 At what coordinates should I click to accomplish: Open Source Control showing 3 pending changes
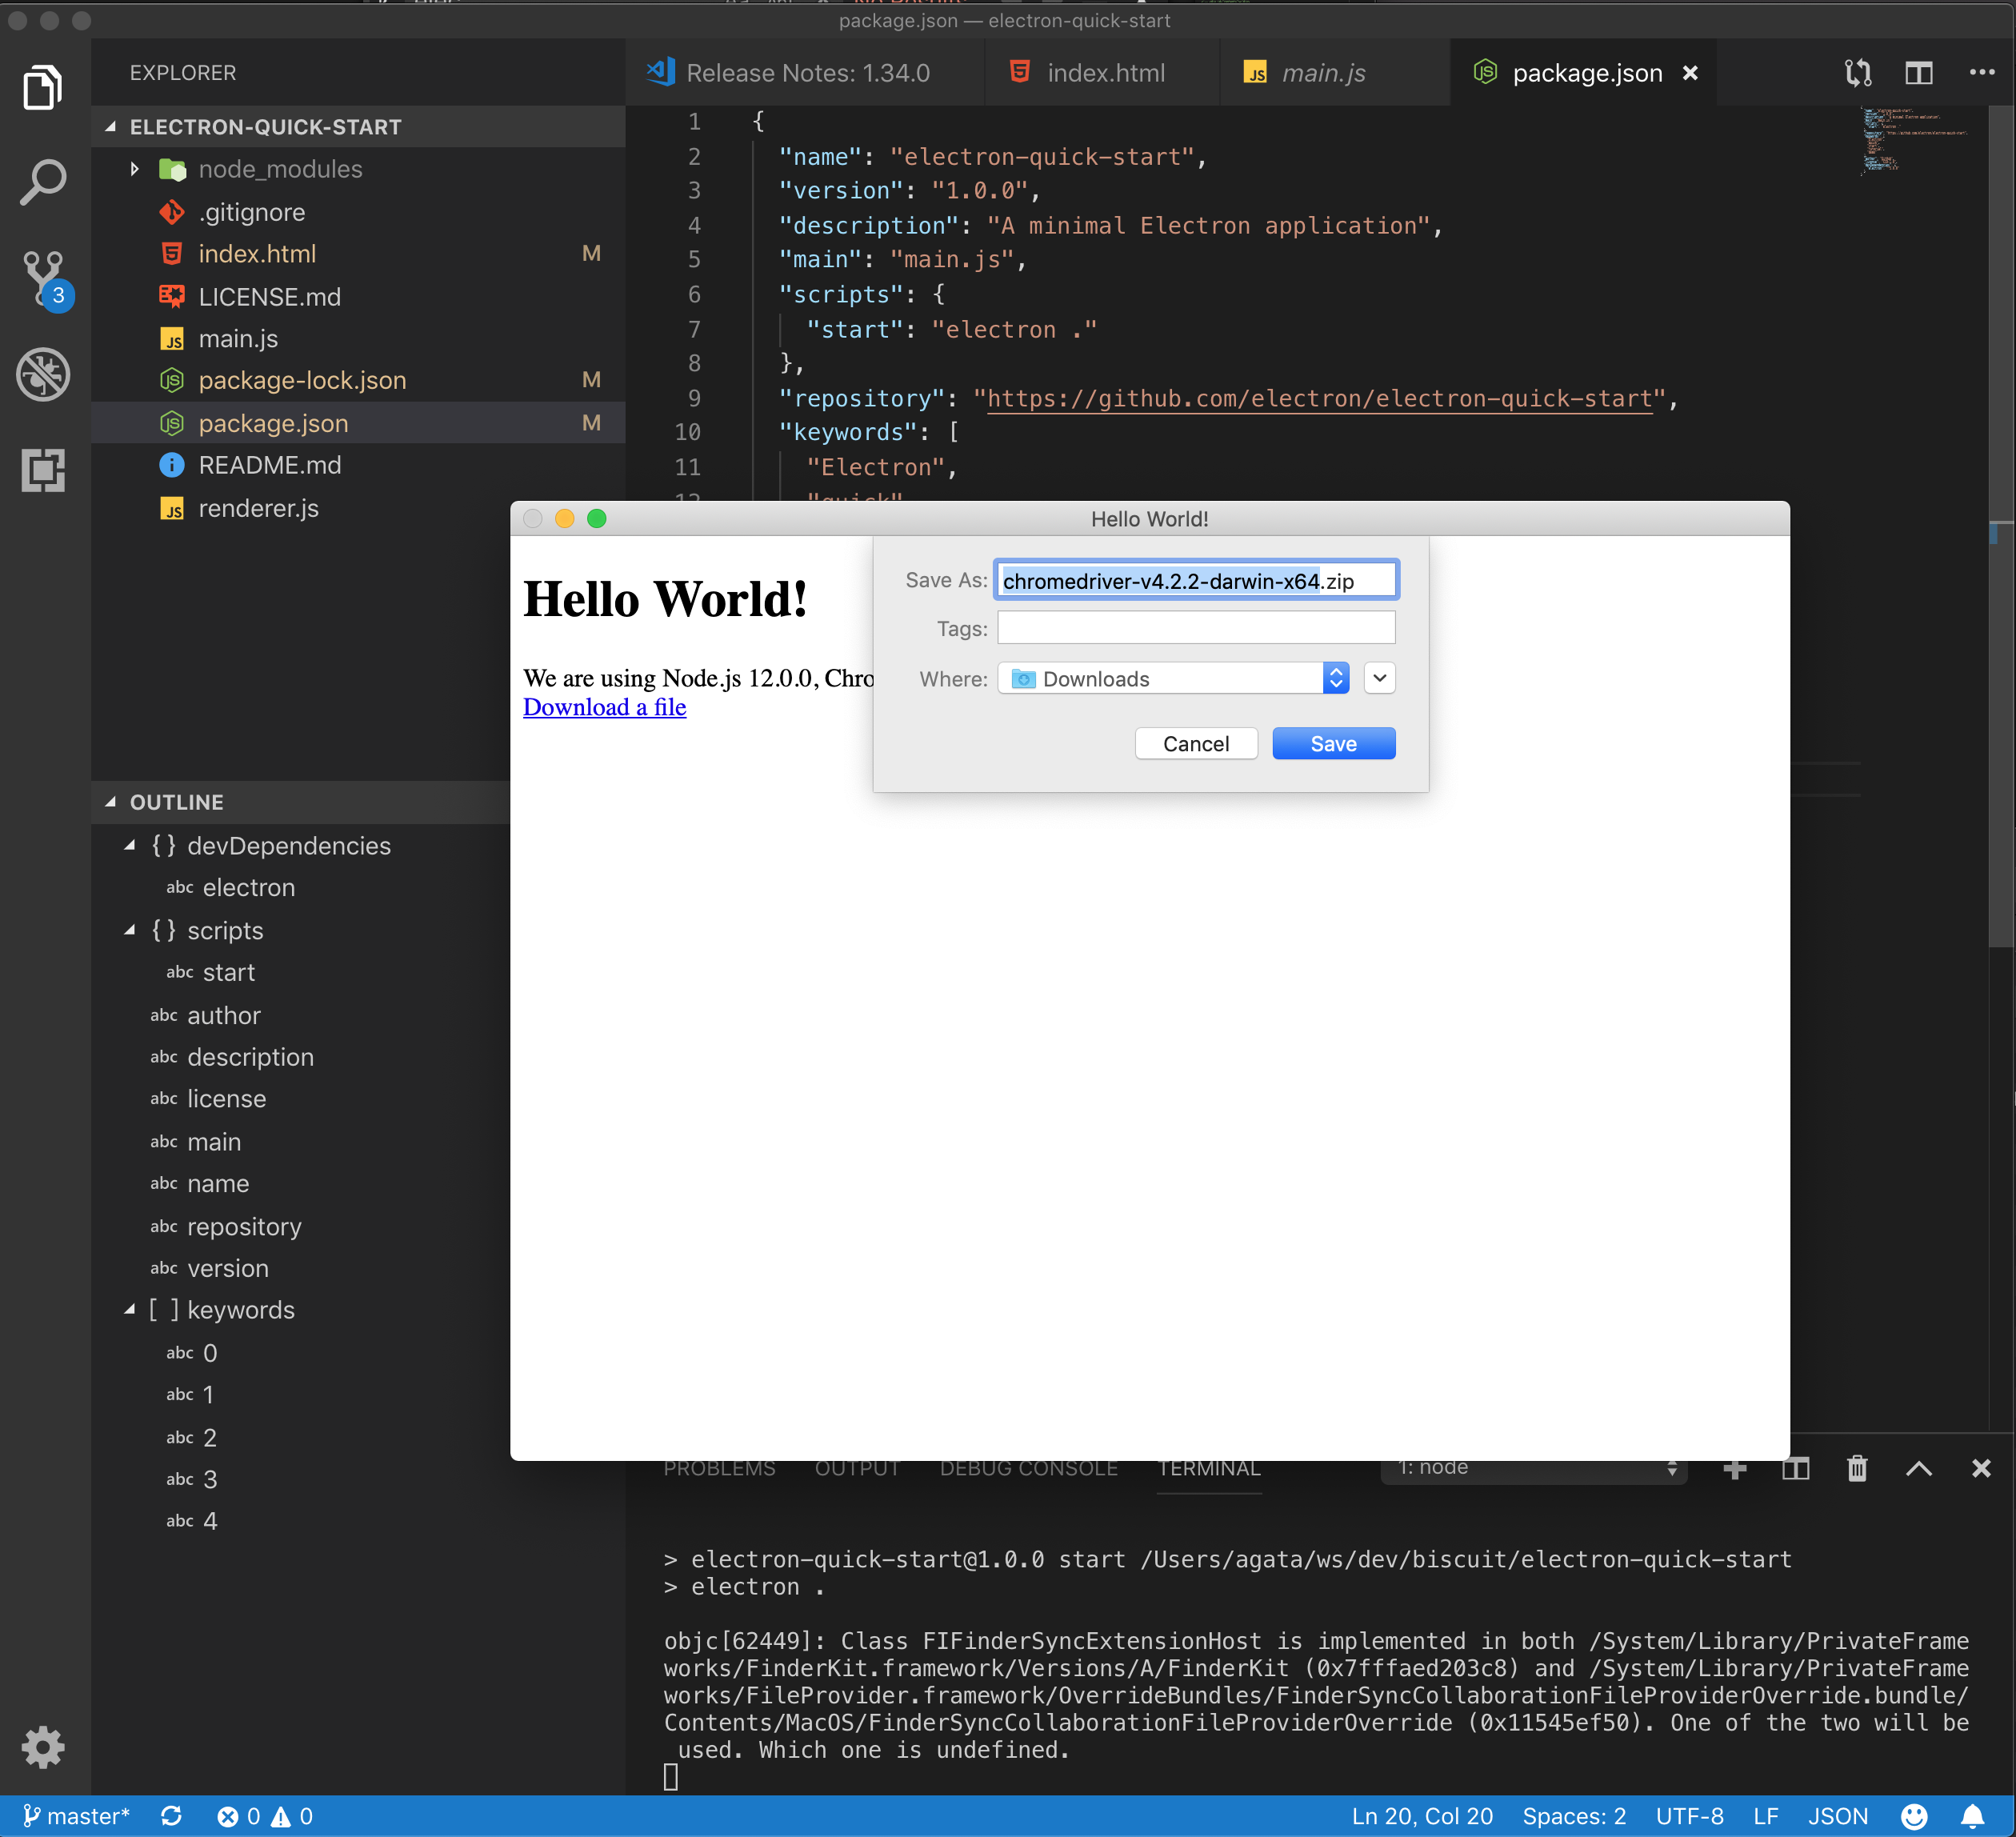pyautogui.click(x=44, y=278)
